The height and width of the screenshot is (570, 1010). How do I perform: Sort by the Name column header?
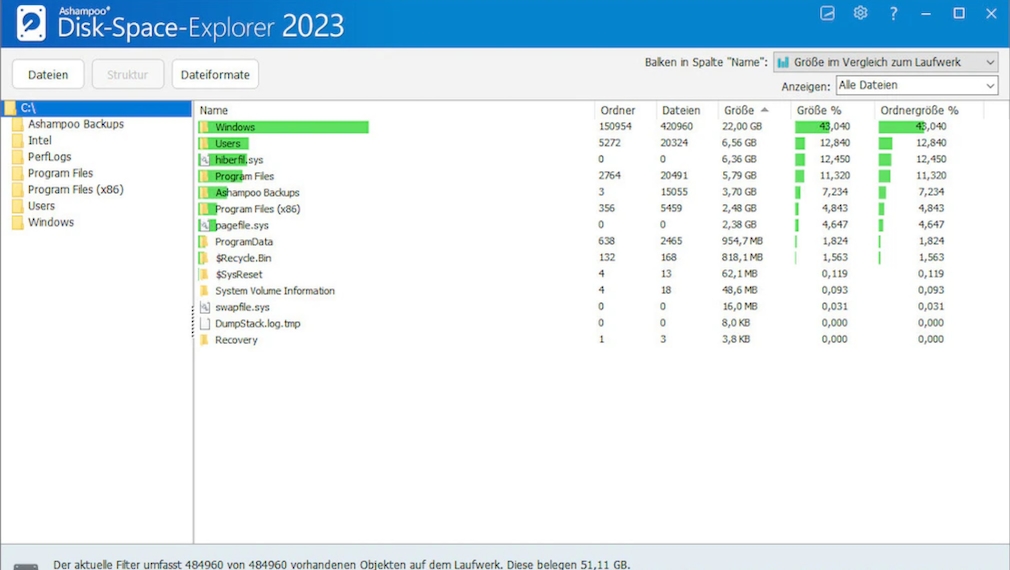point(394,110)
